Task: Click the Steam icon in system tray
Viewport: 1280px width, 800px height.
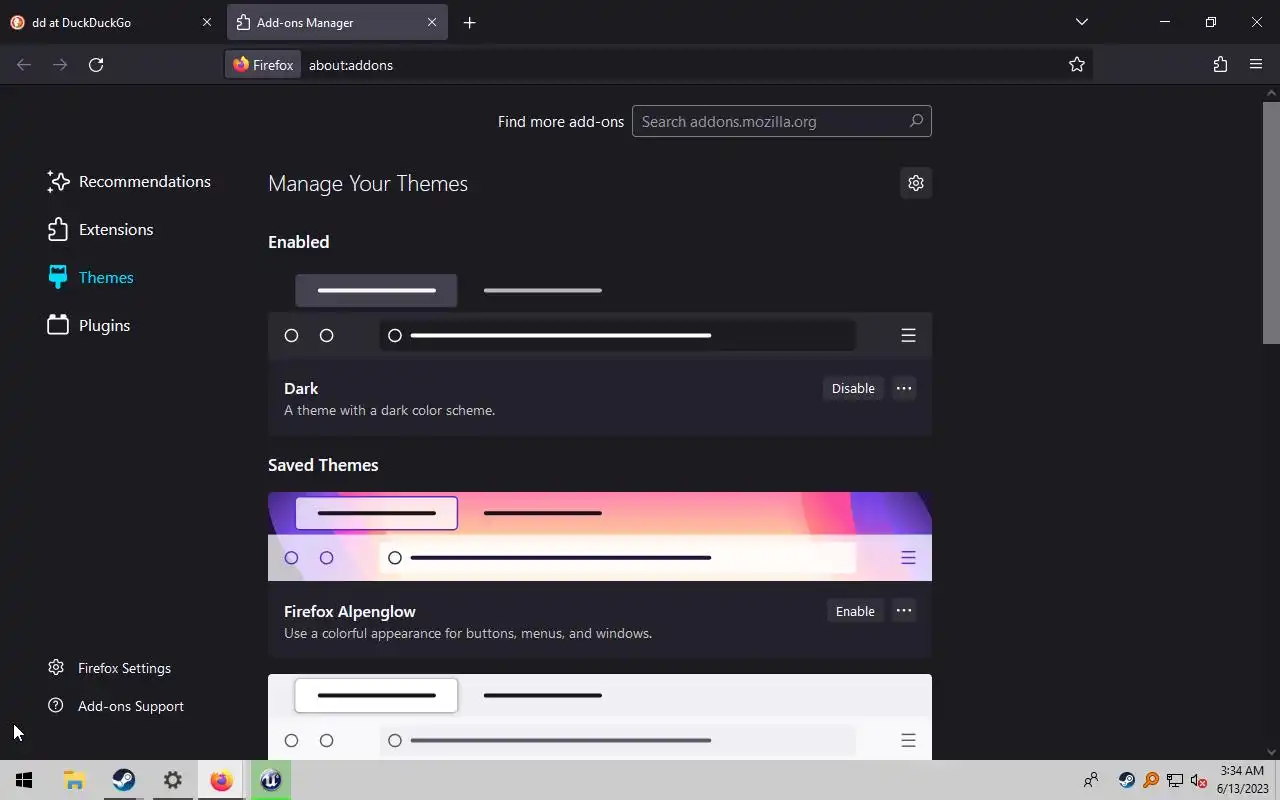Action: pyautogui.click(x=1127, y=780)
